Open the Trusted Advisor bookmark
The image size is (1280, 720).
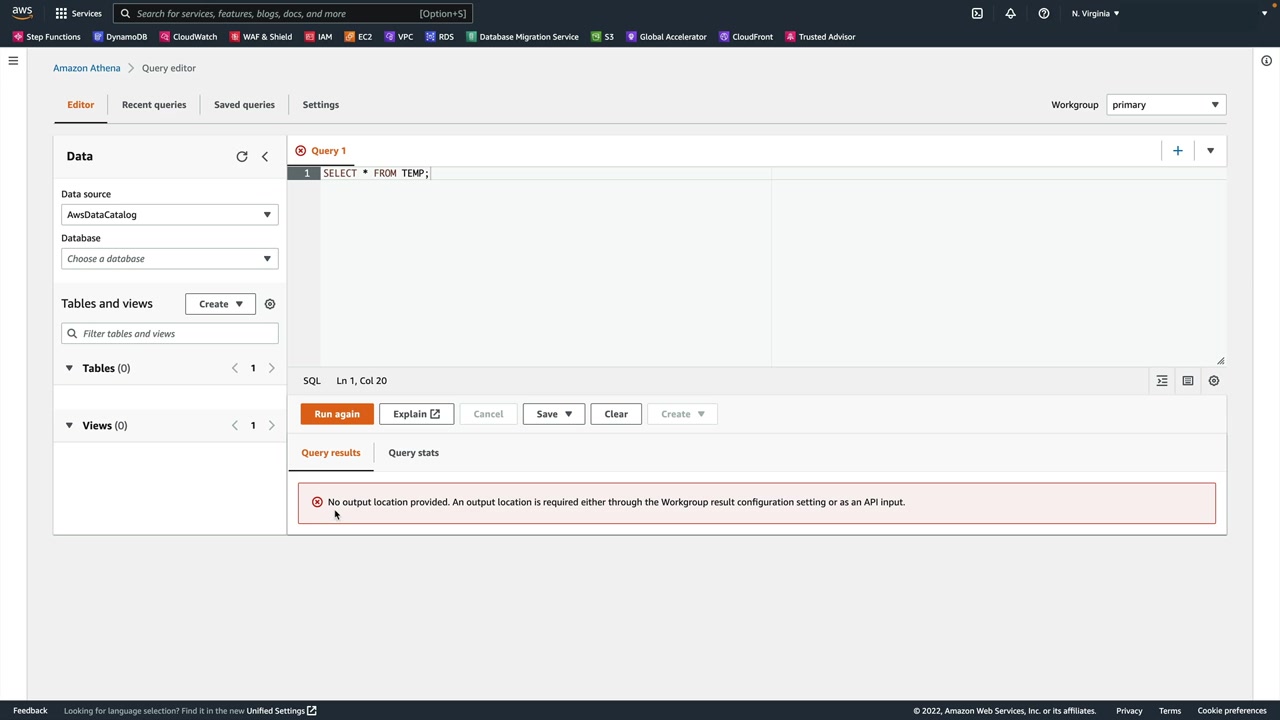click(x=820, y=37)
